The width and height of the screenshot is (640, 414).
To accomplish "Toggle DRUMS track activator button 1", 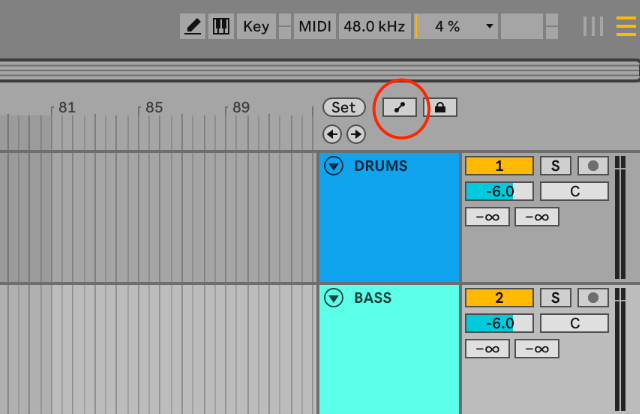I will 498,166.
